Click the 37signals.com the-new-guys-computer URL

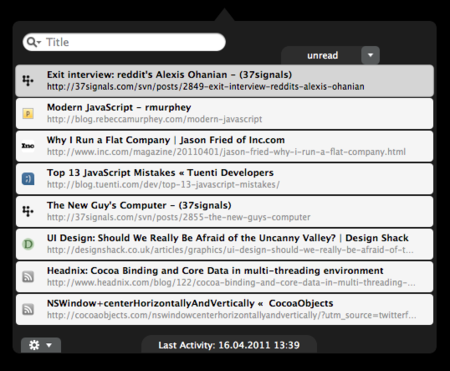click(x=178, y=217)
